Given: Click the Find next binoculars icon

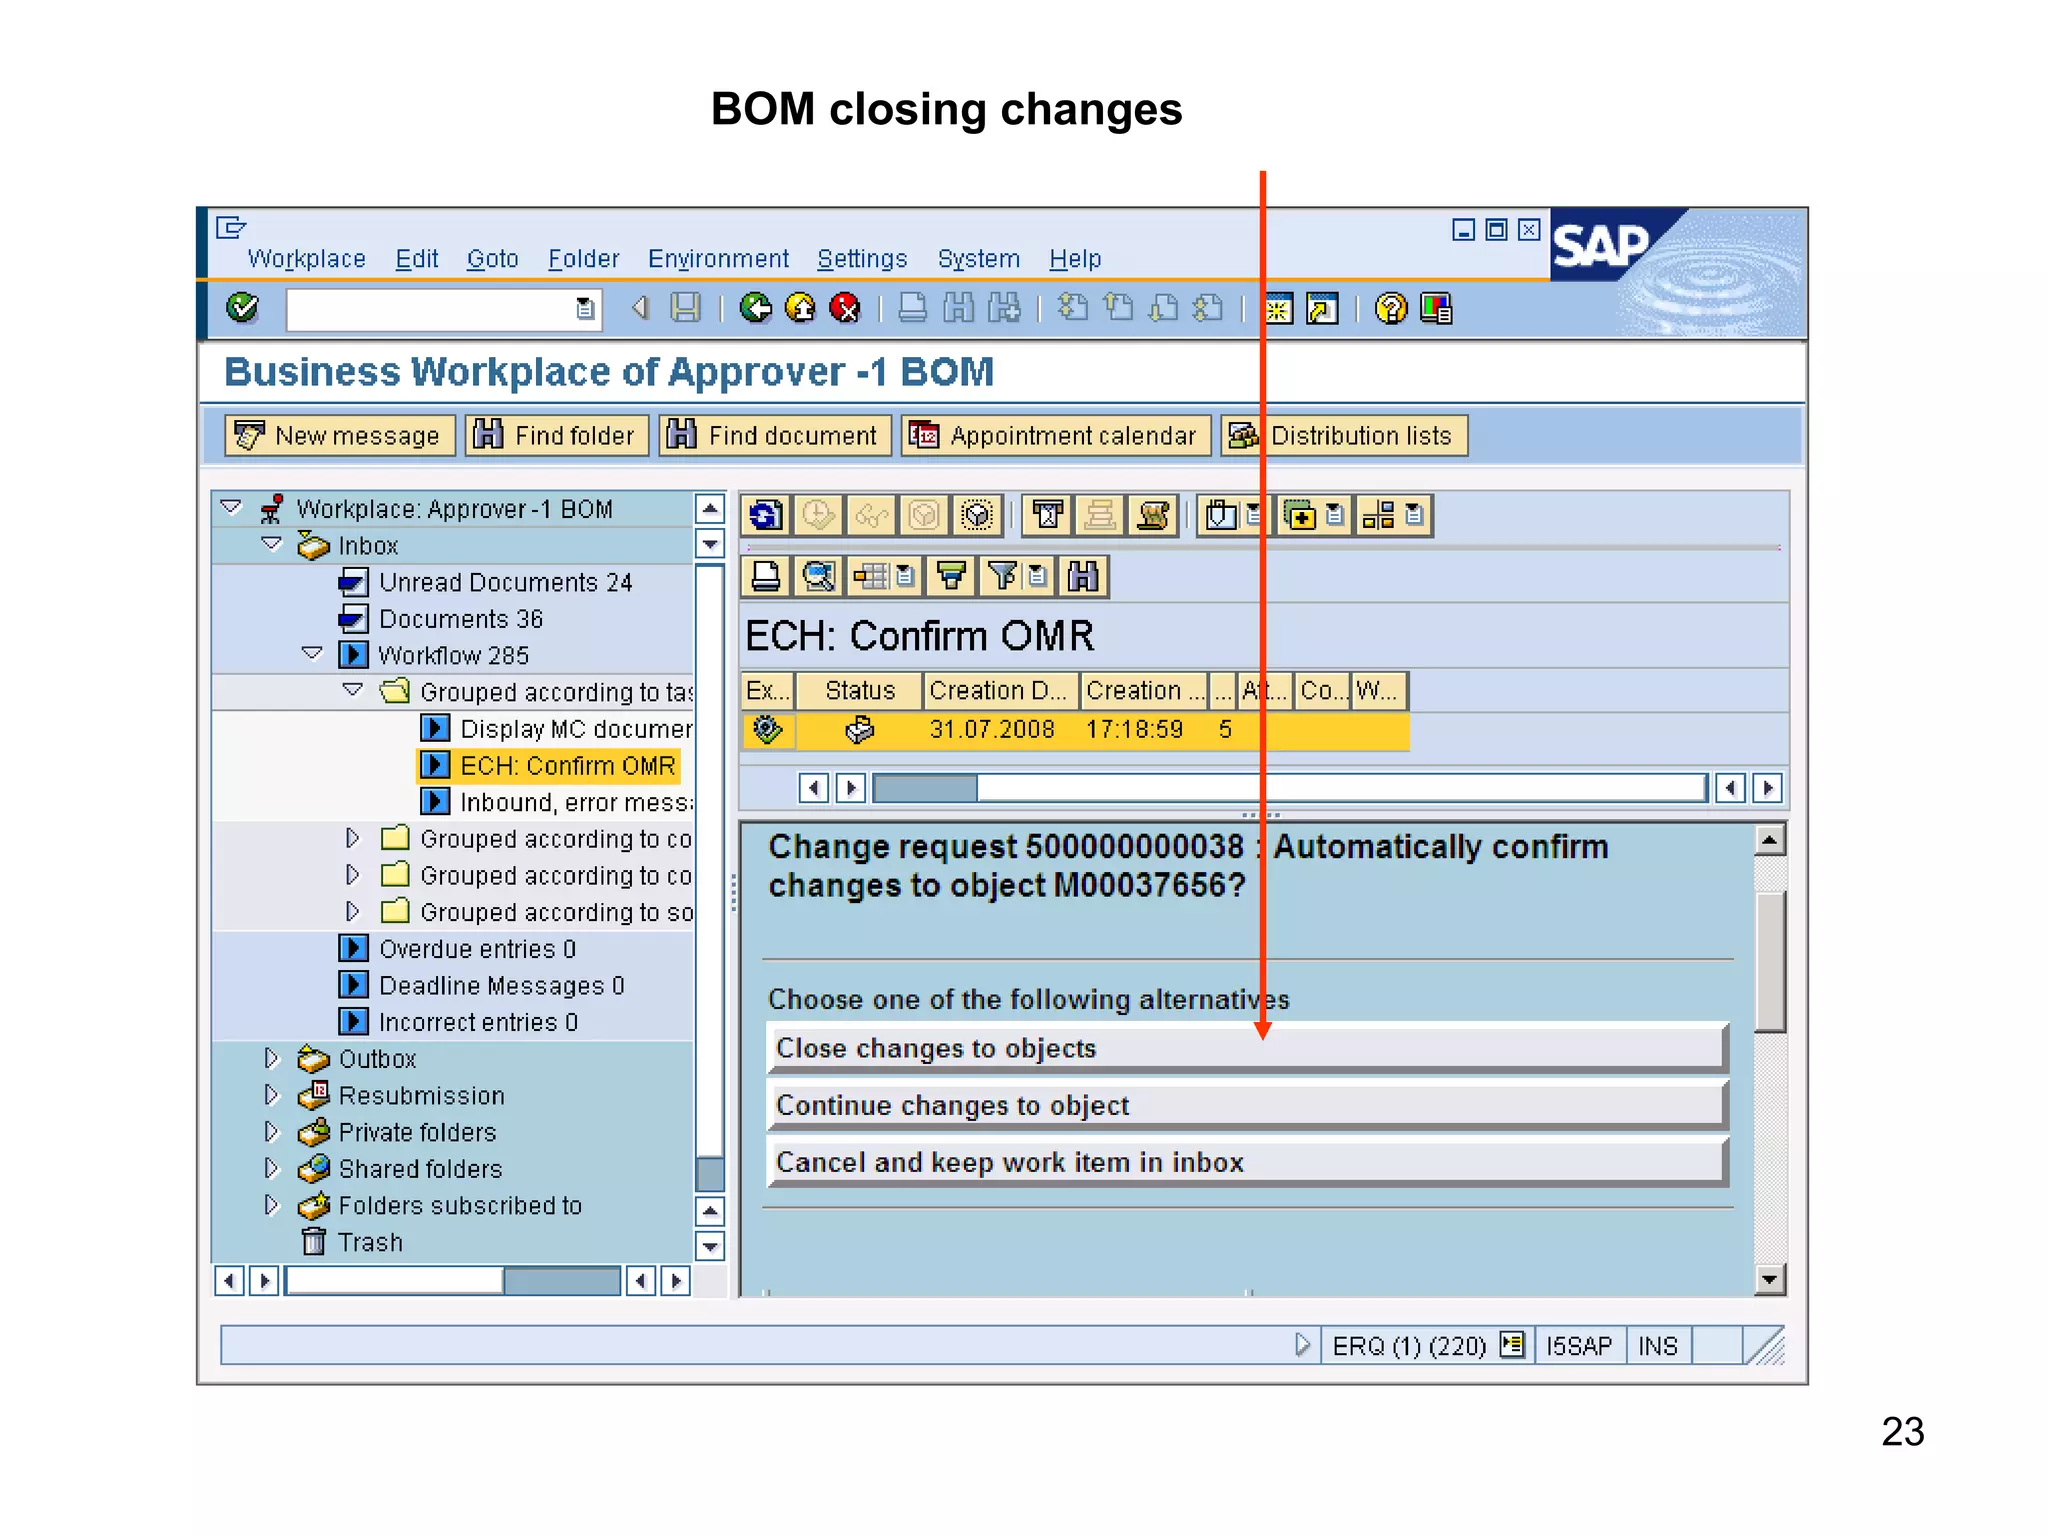Looking at the screenshot, I should pos(1004,308).
